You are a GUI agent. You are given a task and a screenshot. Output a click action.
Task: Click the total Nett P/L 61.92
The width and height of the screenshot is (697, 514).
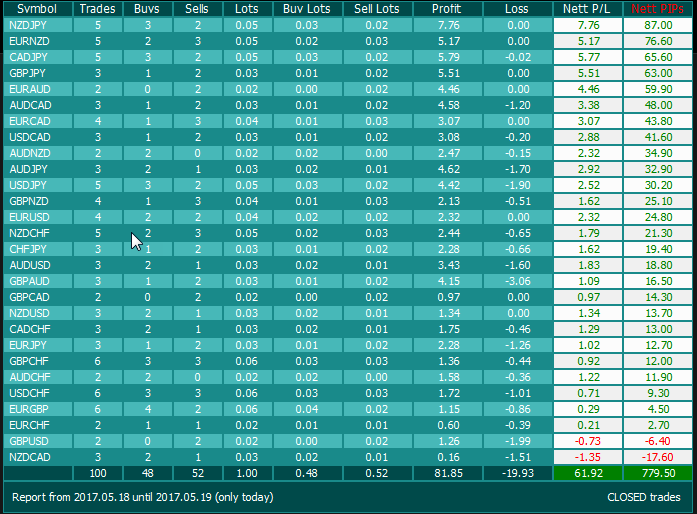pyautogui.click(x=588, y=473)
